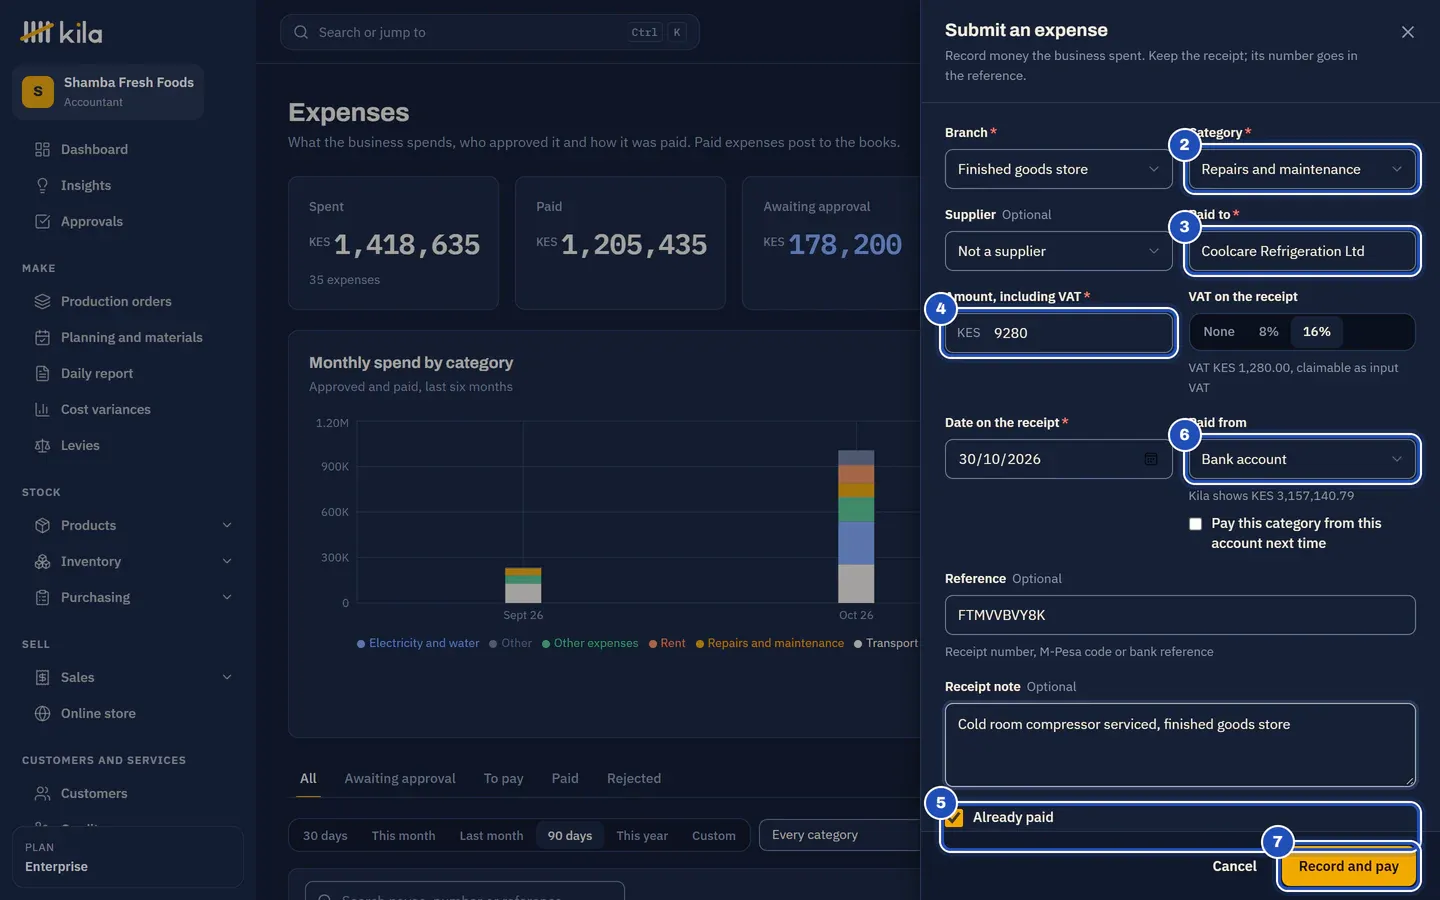Filter expenses to This year
Screen dimensions: 1440x900
pos(642,835)
